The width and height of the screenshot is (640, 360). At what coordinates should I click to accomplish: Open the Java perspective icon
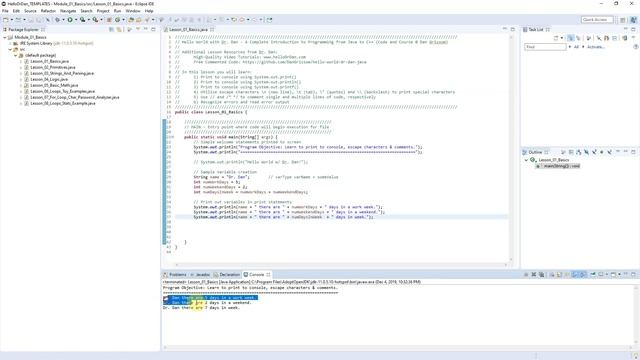click(x=633, y=20)
